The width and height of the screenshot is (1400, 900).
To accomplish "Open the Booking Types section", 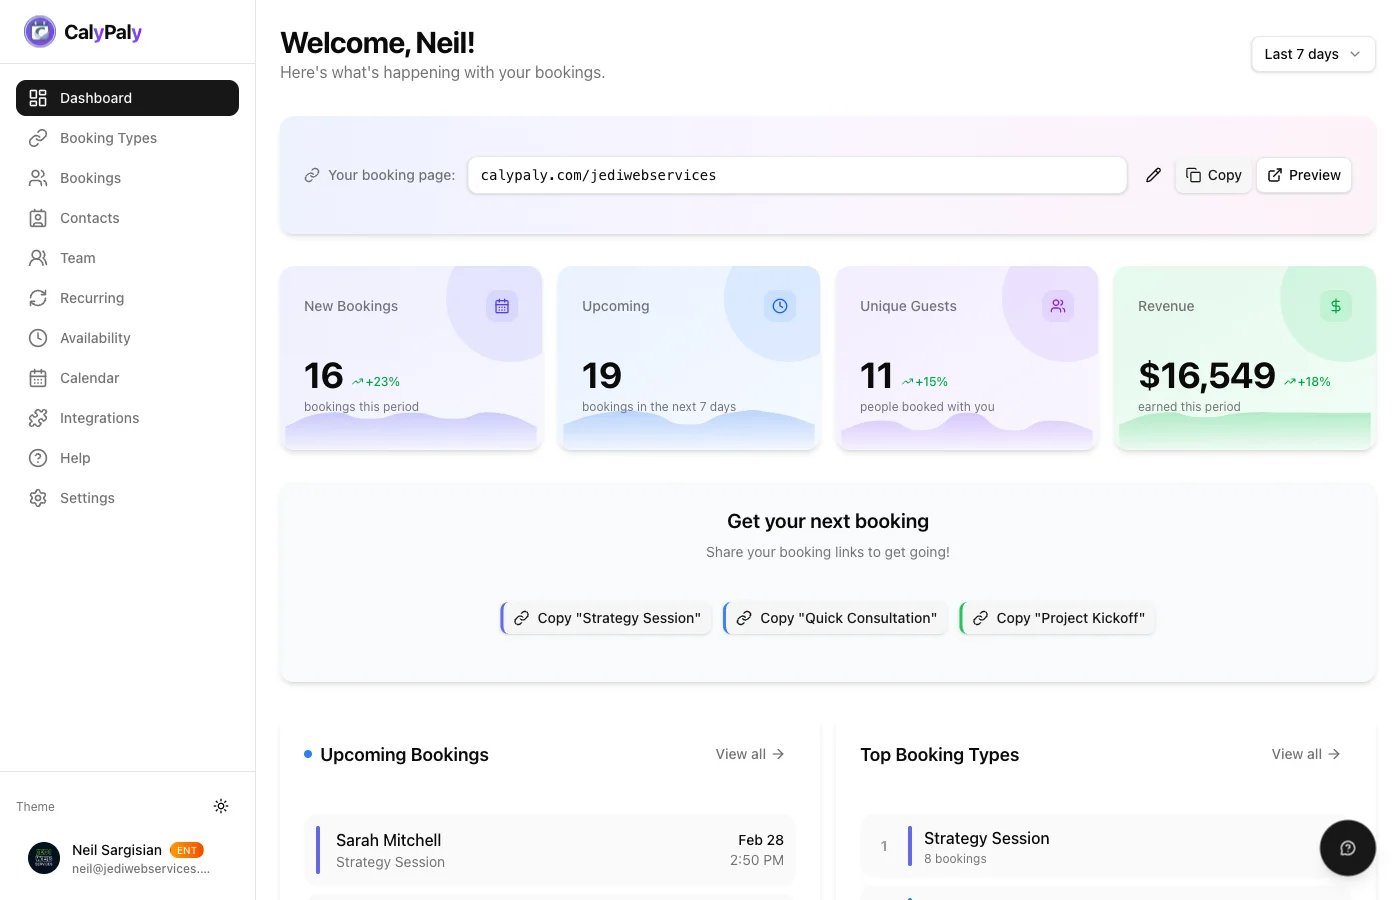I will point(107,138).
